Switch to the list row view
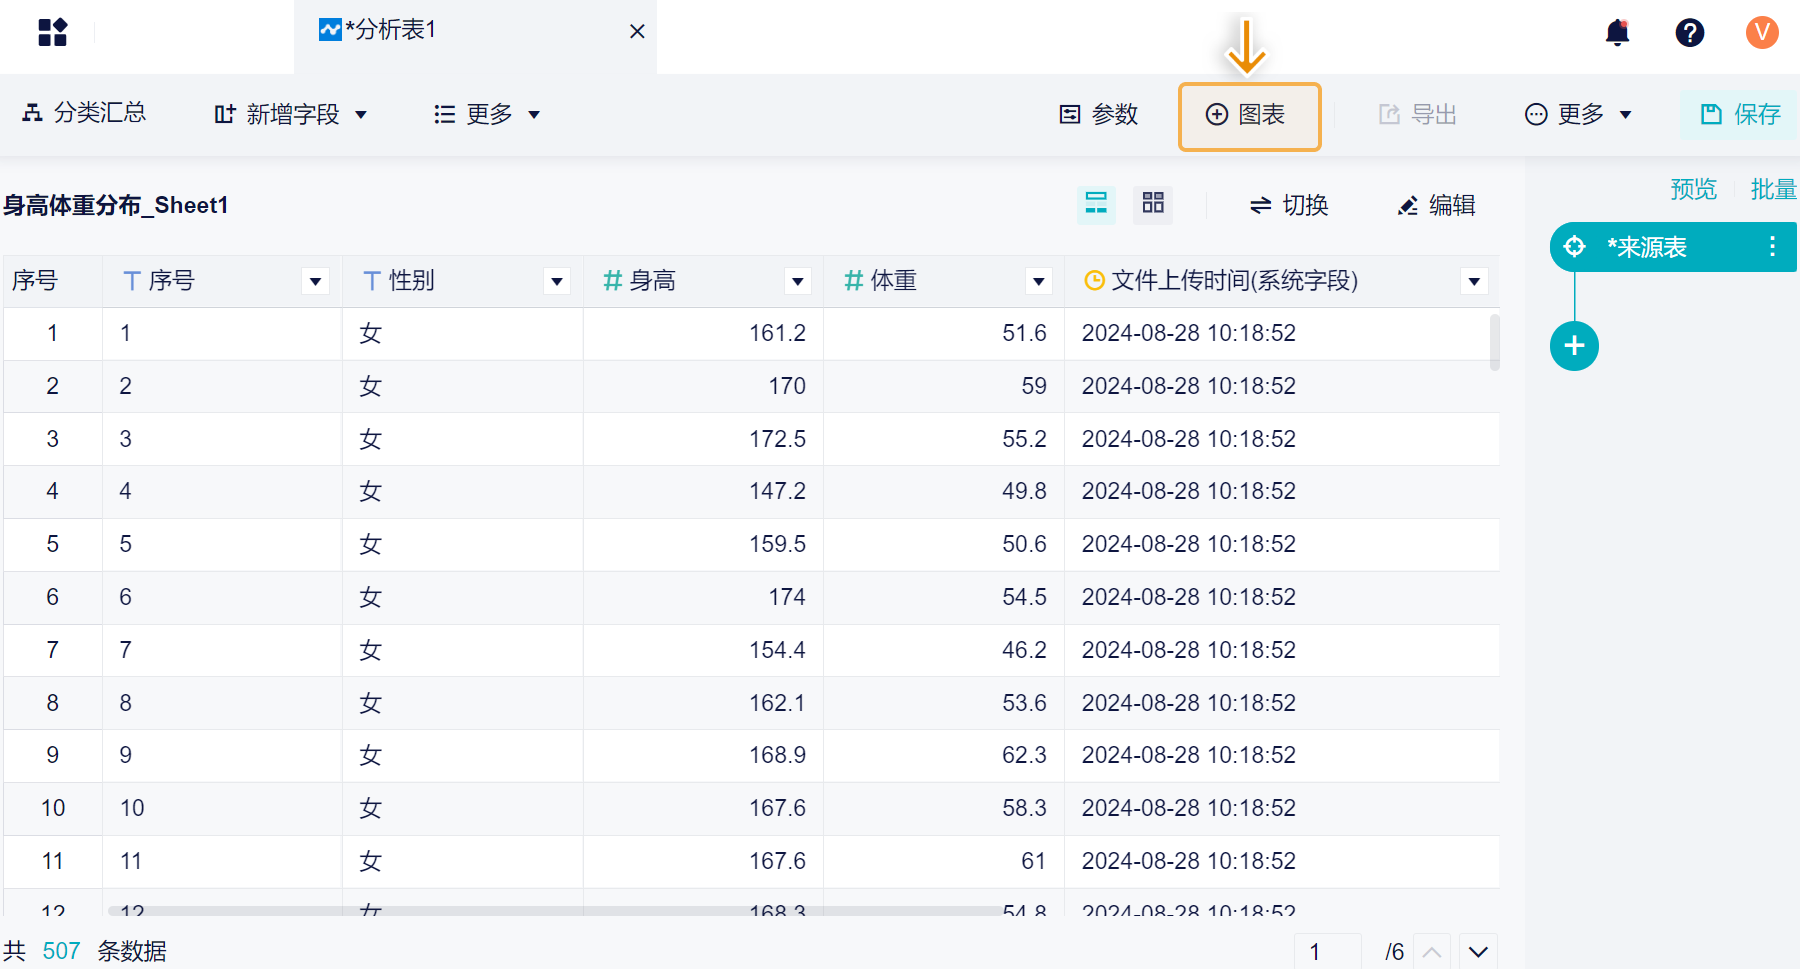 click(x=1096, y=204)
